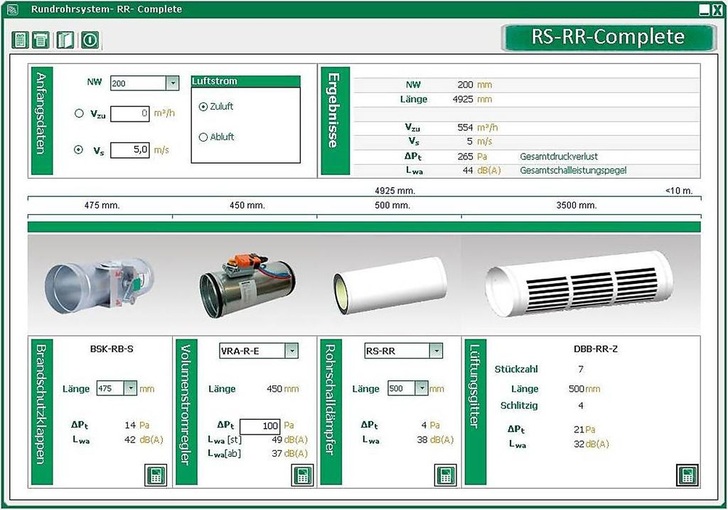Open the Länge 475 dropdown
The height and width of the screenshot is (510, 728).
point(131,388)
